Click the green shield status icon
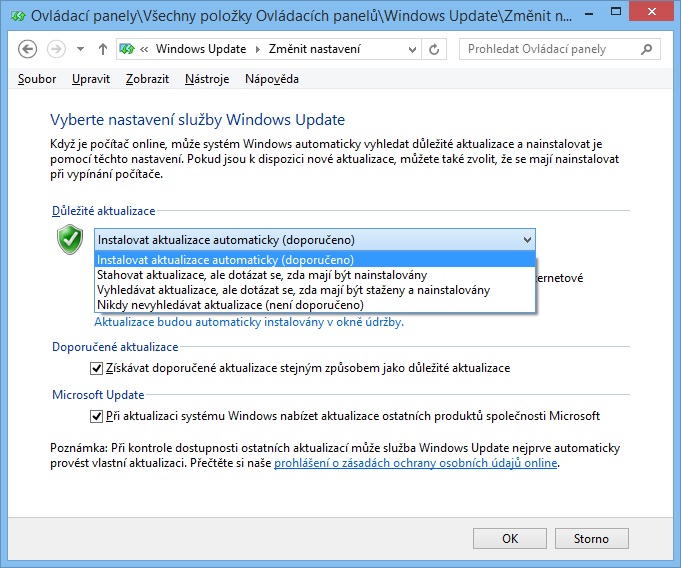Viewport: 681px width, 568px height. [x=70, y=239]
